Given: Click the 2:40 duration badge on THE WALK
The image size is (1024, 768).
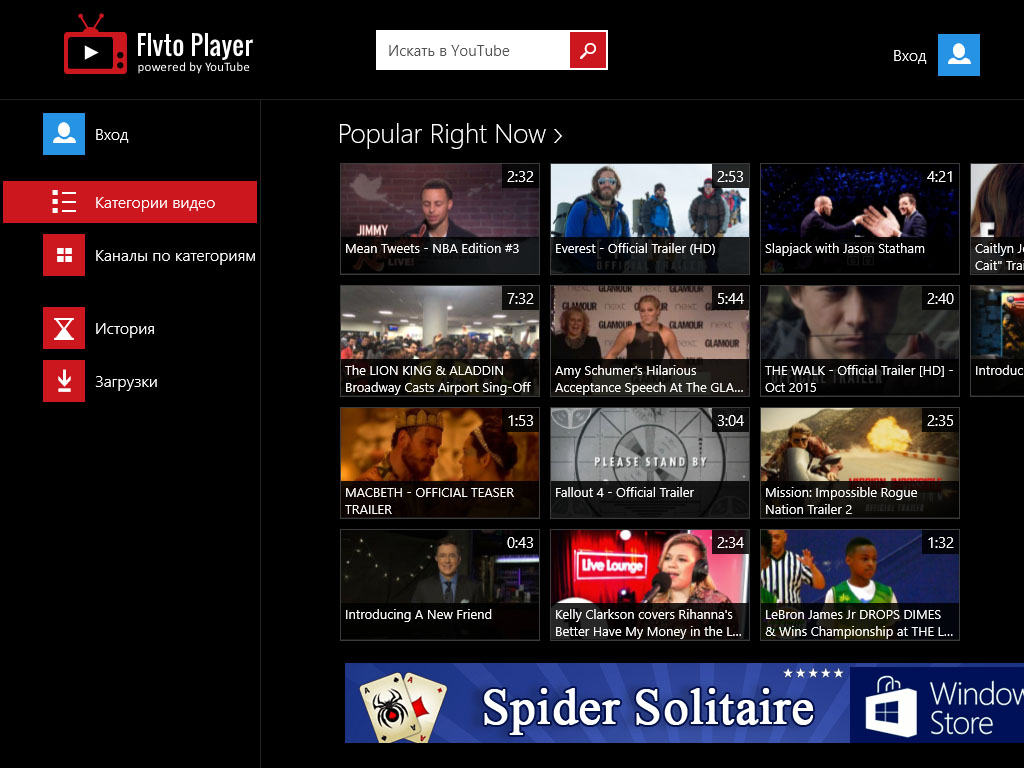Looking at the screenshot, I should pyautogui.click(x=940, y=298).
